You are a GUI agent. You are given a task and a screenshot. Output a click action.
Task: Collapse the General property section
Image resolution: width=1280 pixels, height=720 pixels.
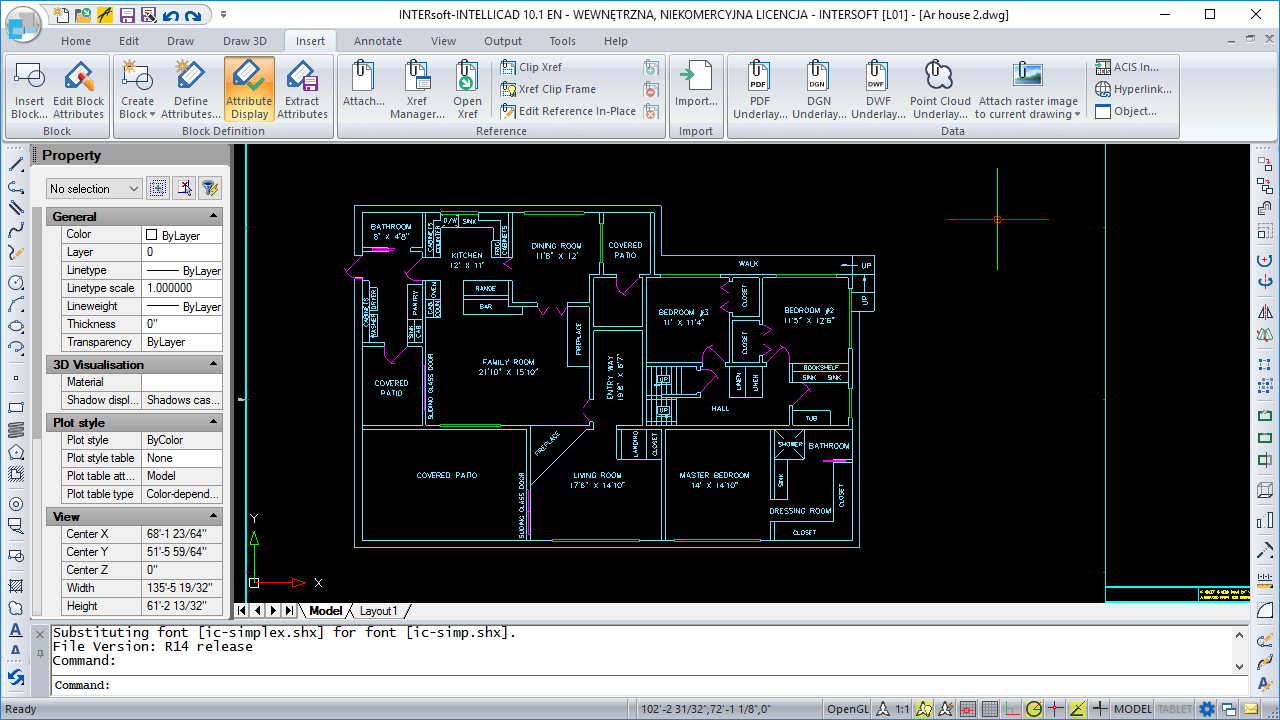[x=213, y=216]
